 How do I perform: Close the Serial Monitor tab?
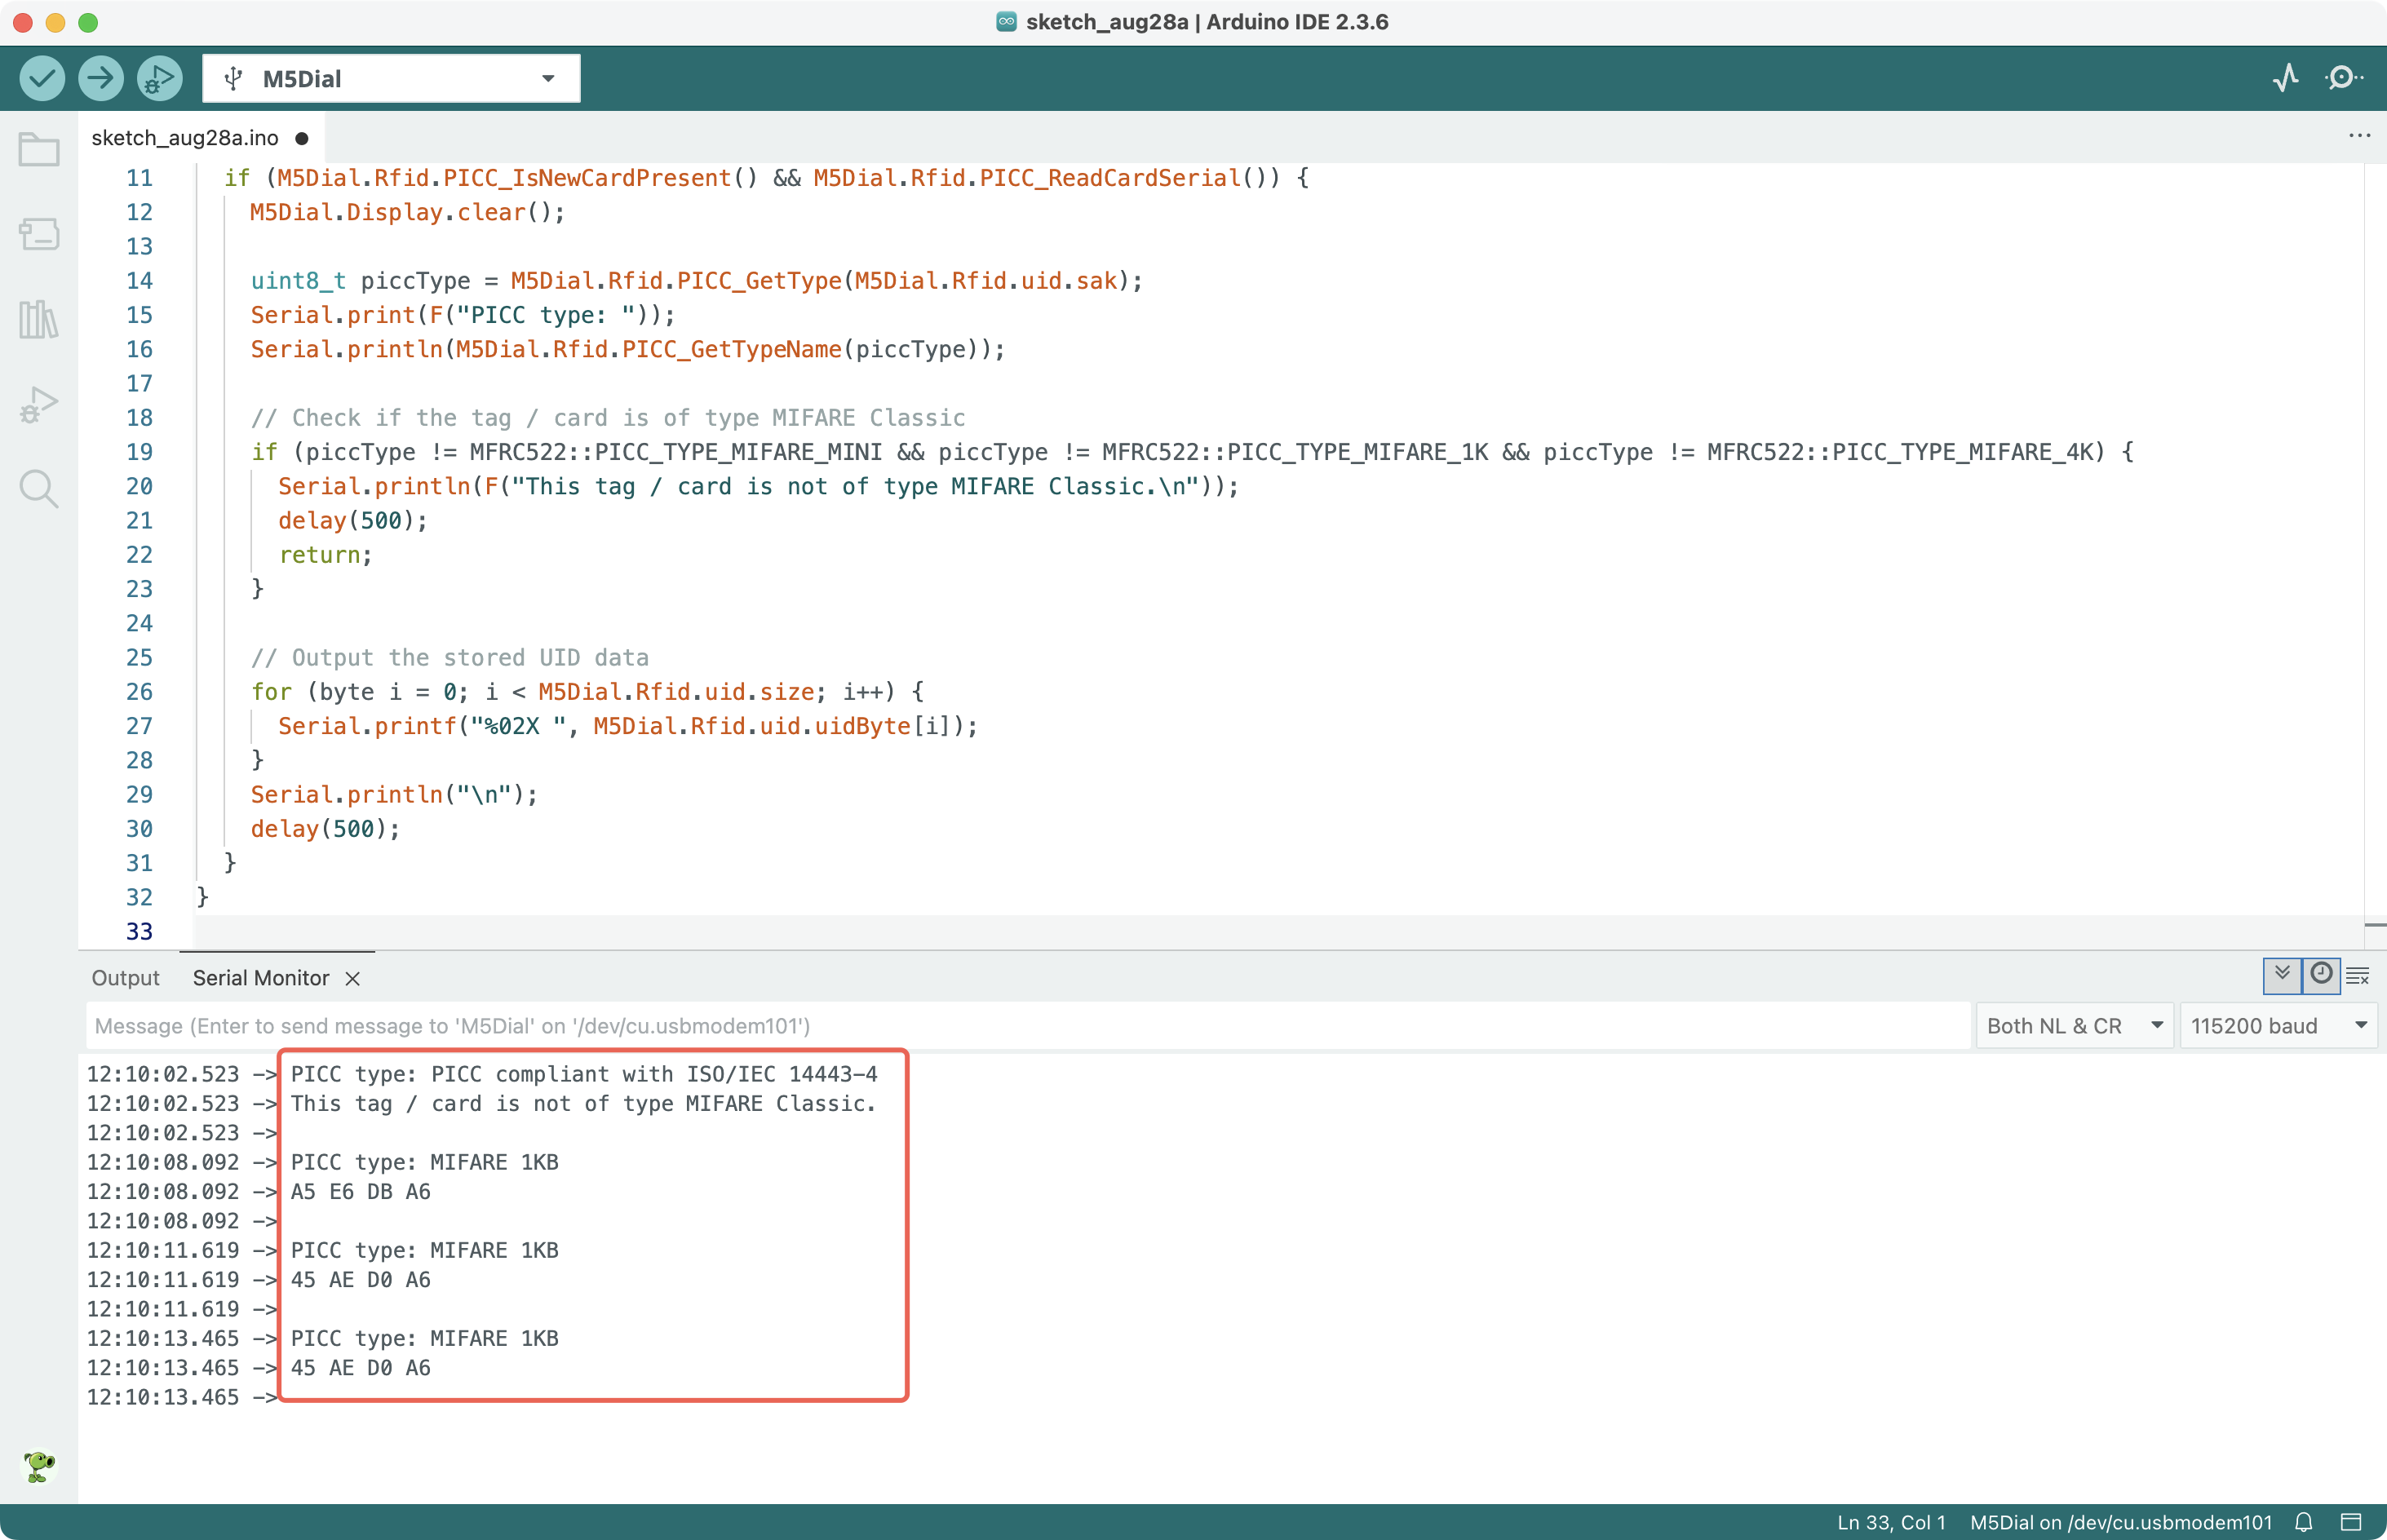(x=353, y=979)
